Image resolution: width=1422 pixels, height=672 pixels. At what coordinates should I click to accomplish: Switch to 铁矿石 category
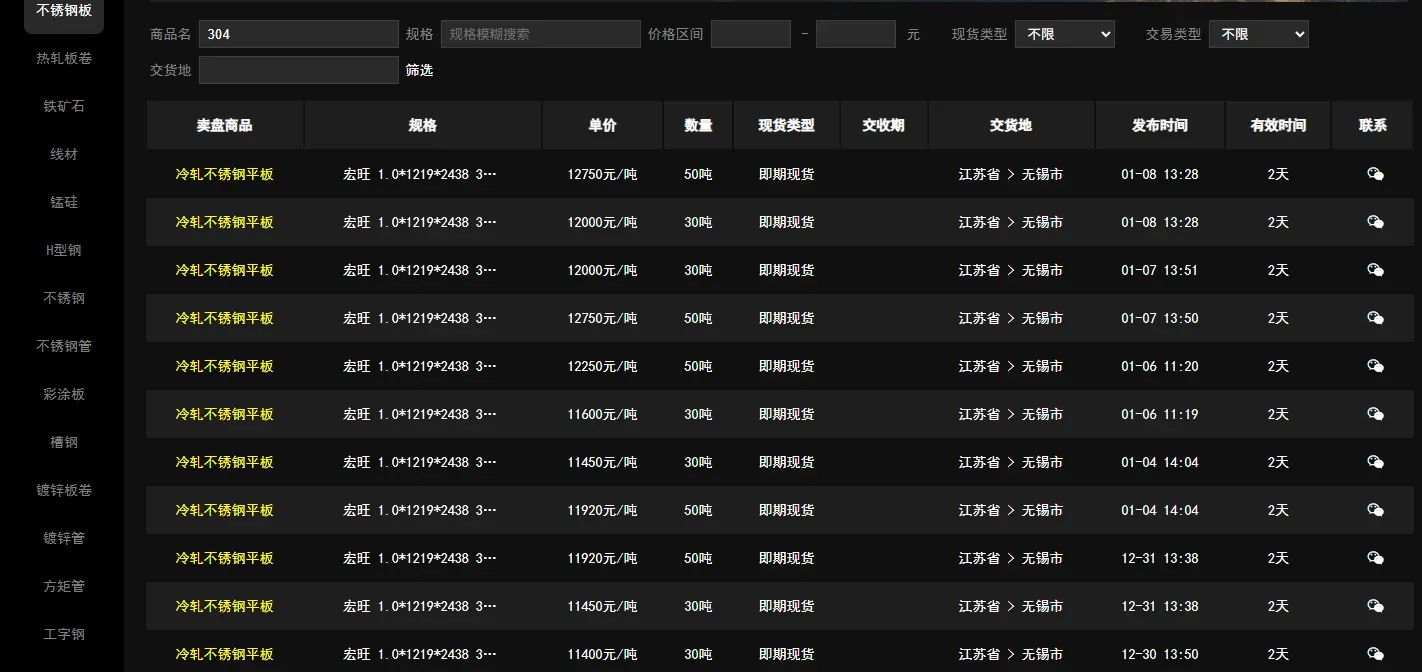point(64,106)
